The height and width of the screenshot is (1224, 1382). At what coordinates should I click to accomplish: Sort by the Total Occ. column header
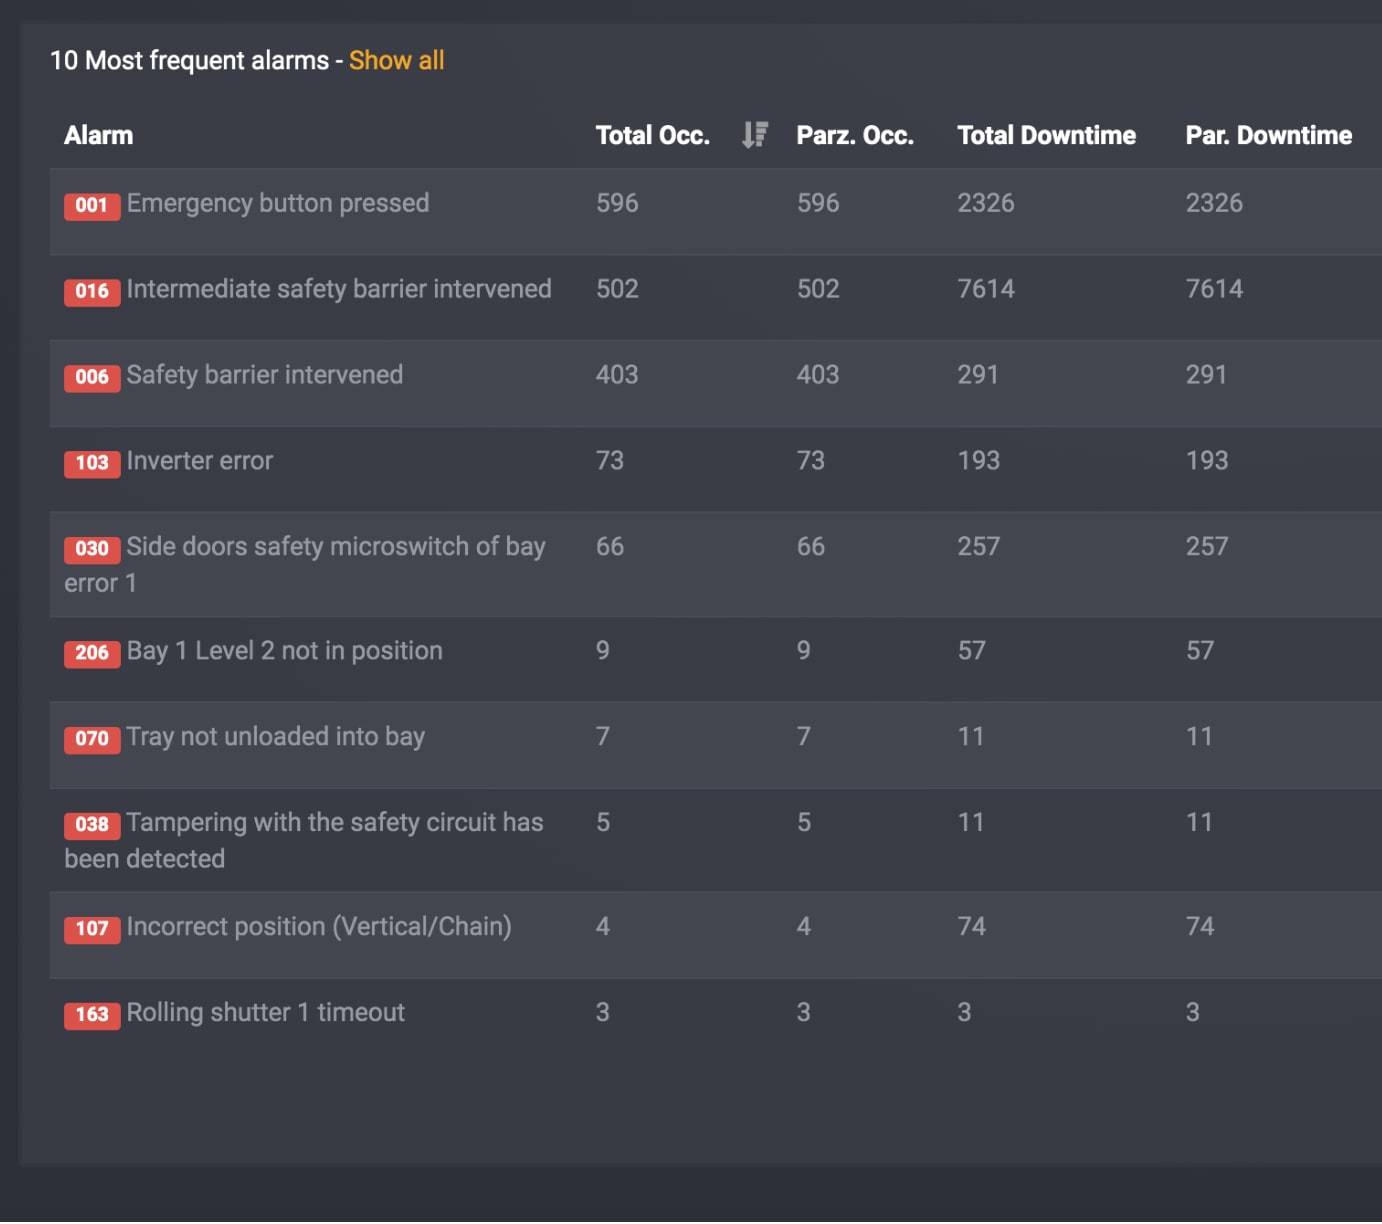click(x=652, y=135)
